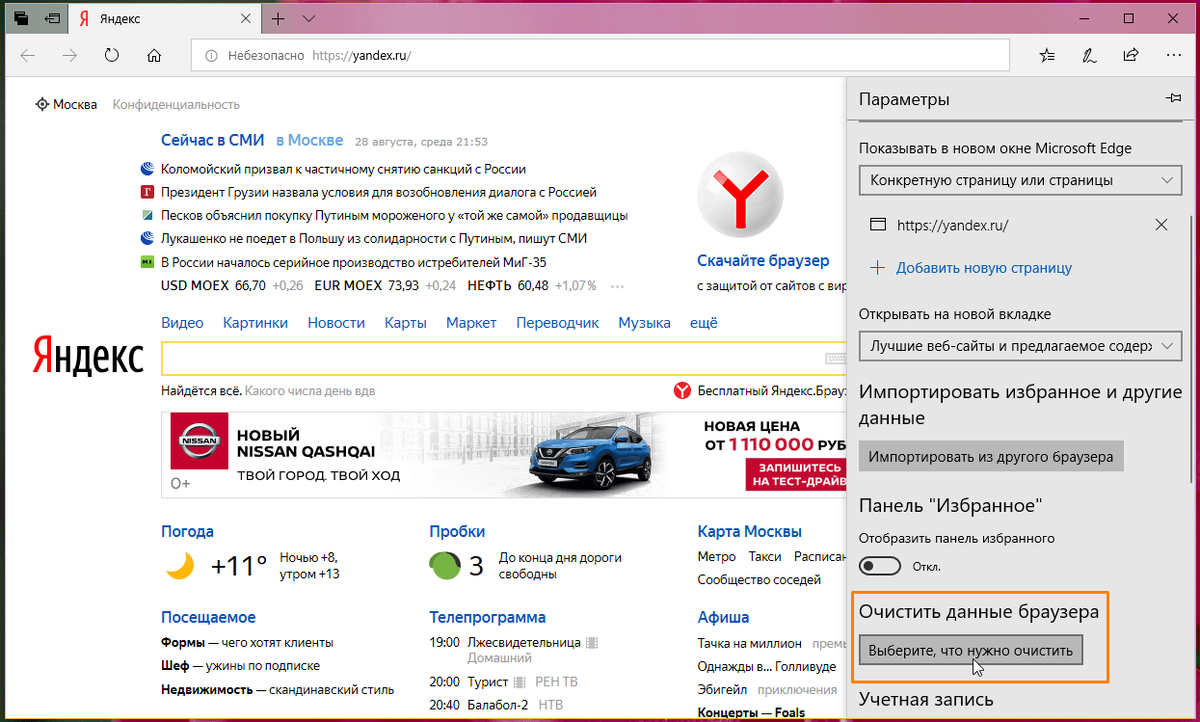Open the Переводчик service link
Image resolution: width=1200 pixels, height=722 pixels.
click(x=557, y=323)
